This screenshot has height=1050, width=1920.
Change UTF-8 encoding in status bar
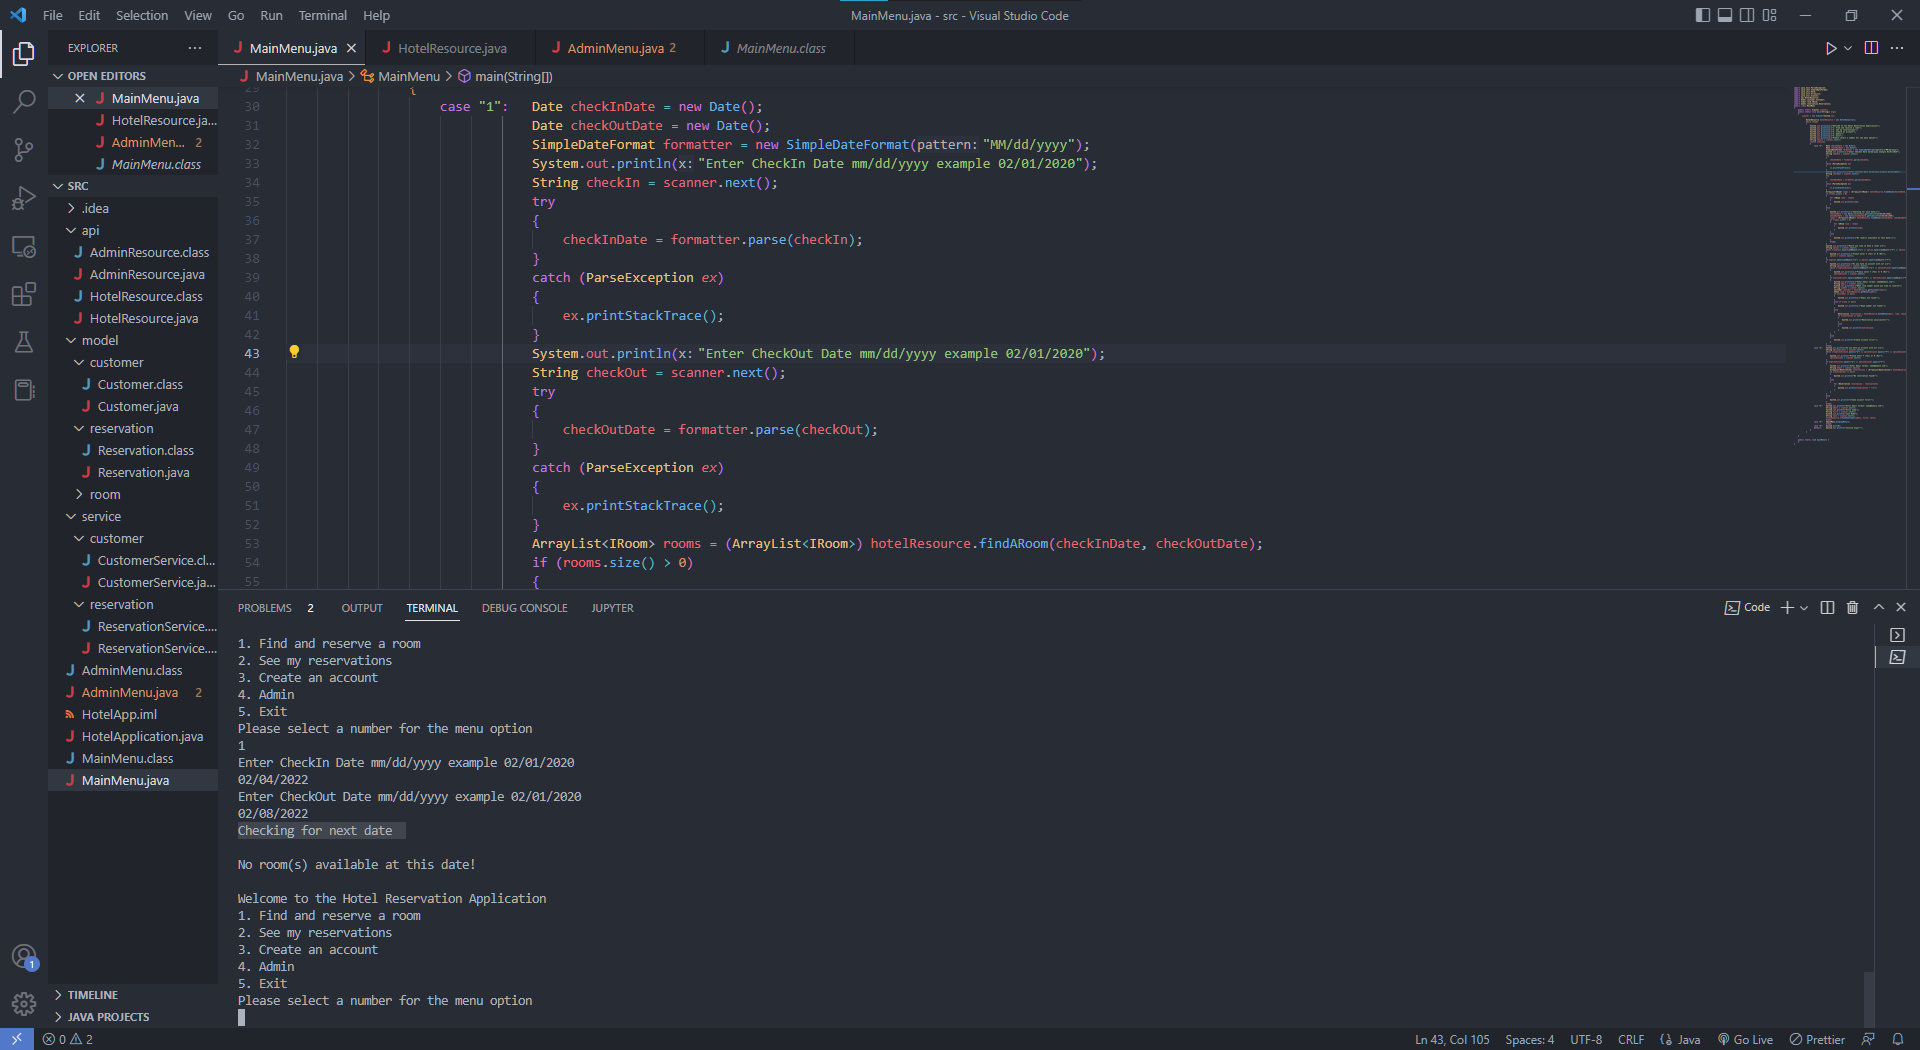click(1585, 1039)
